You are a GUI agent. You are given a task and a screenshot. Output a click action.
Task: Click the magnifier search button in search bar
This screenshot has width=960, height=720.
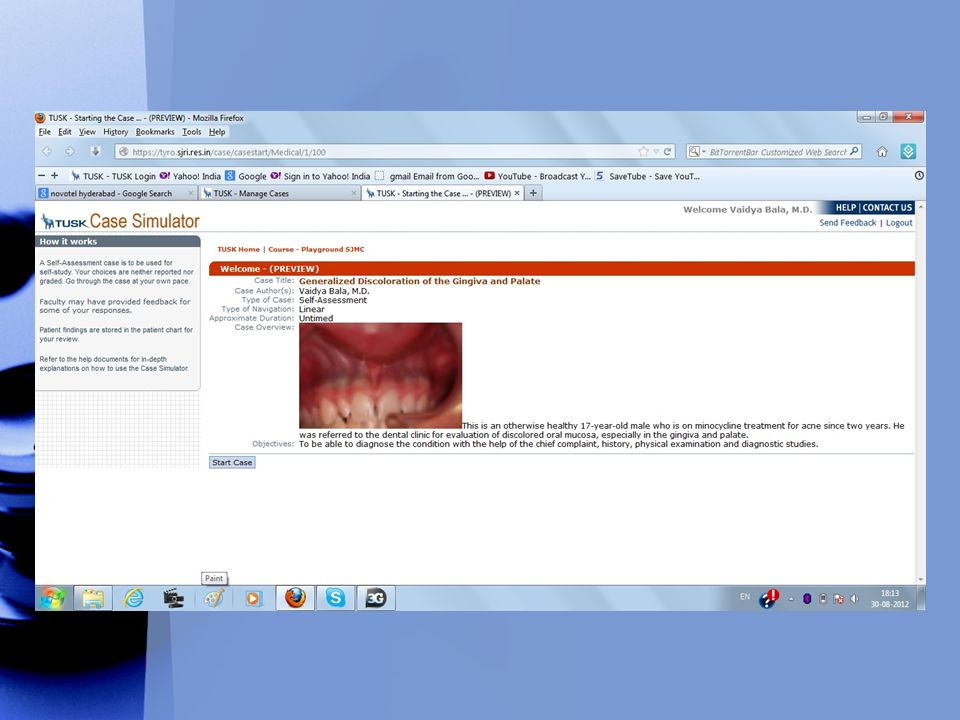[854, 151]
